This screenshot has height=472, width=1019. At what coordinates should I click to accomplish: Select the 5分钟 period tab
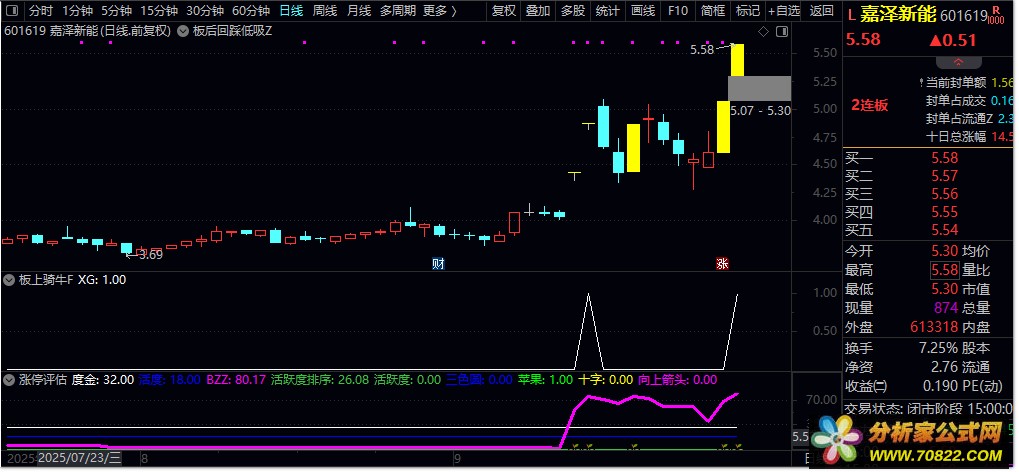click(x=116, y=11)
